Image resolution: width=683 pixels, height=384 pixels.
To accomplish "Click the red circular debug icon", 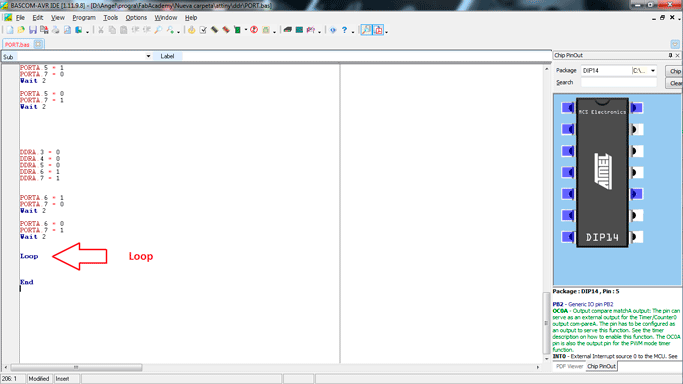I will (x=254, y=30).
